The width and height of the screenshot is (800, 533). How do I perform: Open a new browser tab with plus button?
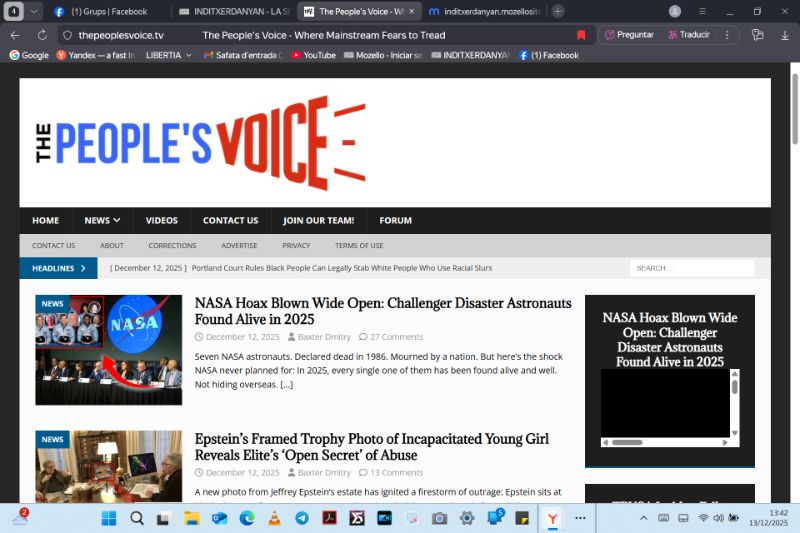pyautogui.click(x=558, y=11)
